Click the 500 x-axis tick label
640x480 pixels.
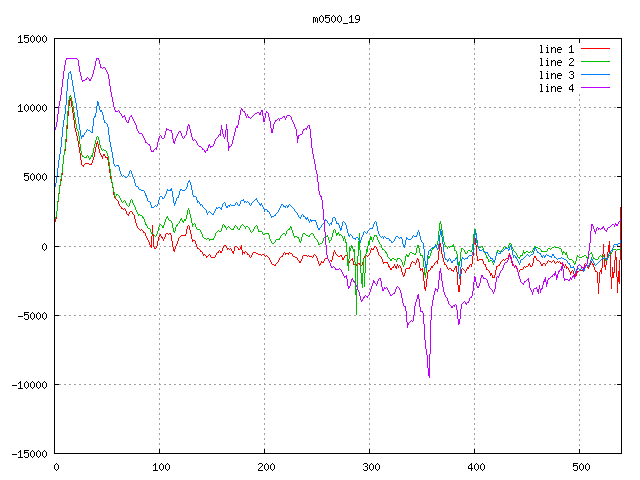[580, 467]
